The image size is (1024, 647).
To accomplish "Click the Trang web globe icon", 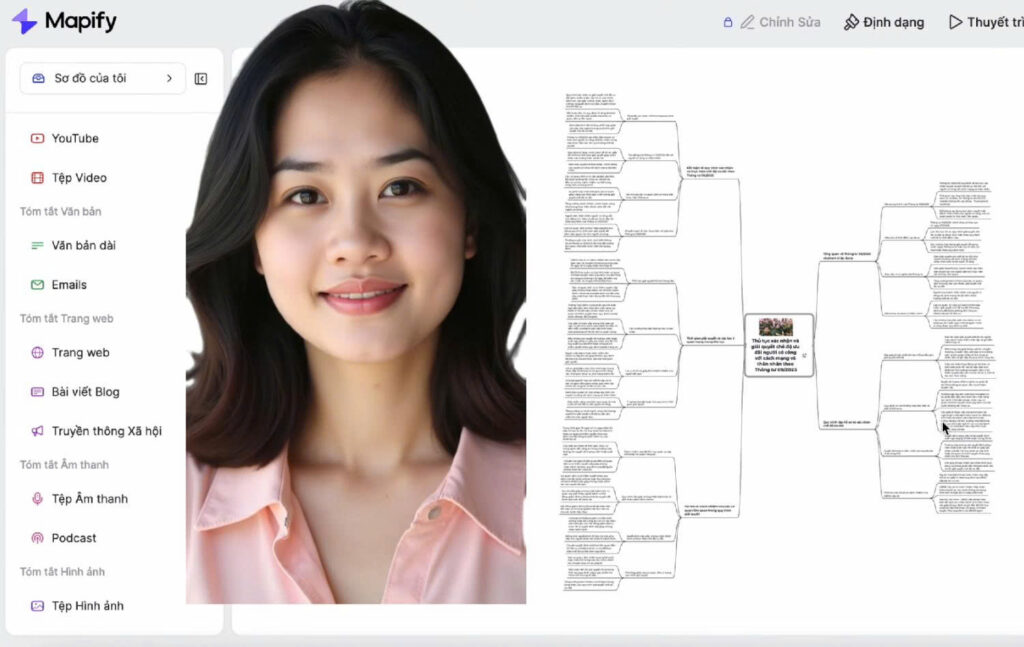I will pyautogui.click(x=37, y=353).
